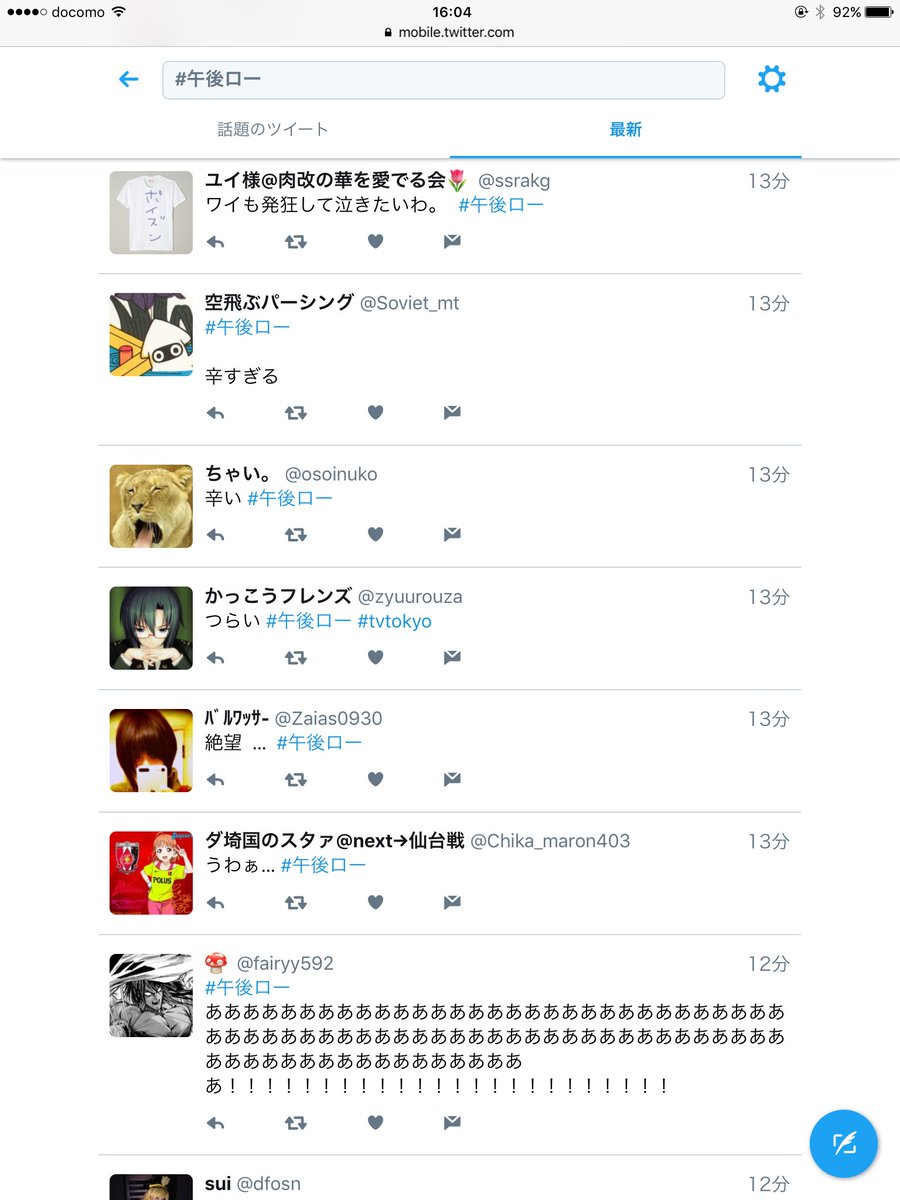Retweet the @Soviet_mt tweet
This screenshot has width=900, height=1200.
pyautogui.click(x=295, y=412)
